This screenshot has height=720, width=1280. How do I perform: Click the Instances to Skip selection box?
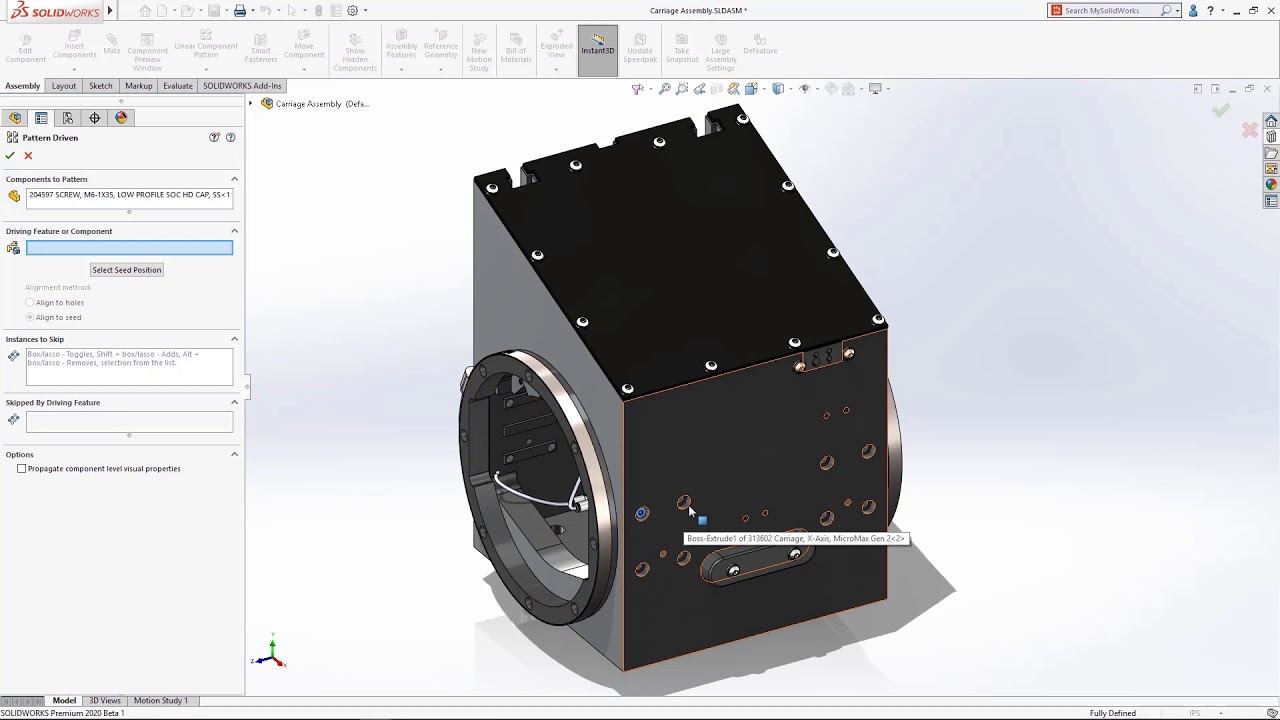(129, 367)
